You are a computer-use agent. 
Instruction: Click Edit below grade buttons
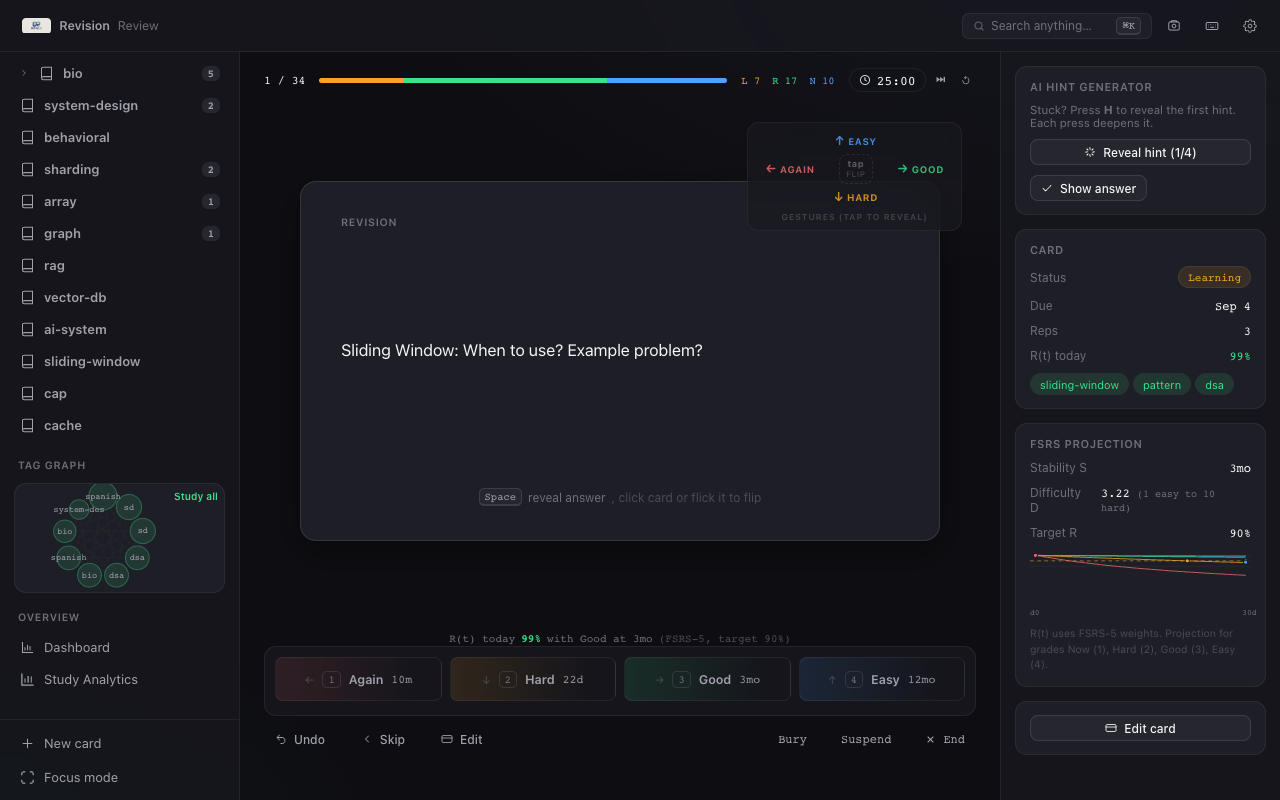pyautogui.click(x=462, y=739)
